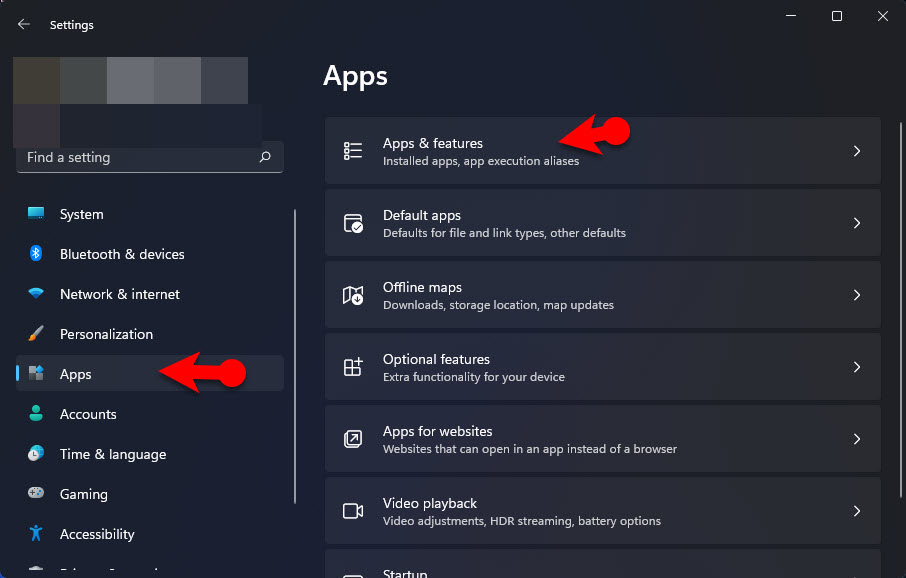Click the sidebar vertical scrollbar
This screenshot has height=578, width=906.
coord(295,356)
